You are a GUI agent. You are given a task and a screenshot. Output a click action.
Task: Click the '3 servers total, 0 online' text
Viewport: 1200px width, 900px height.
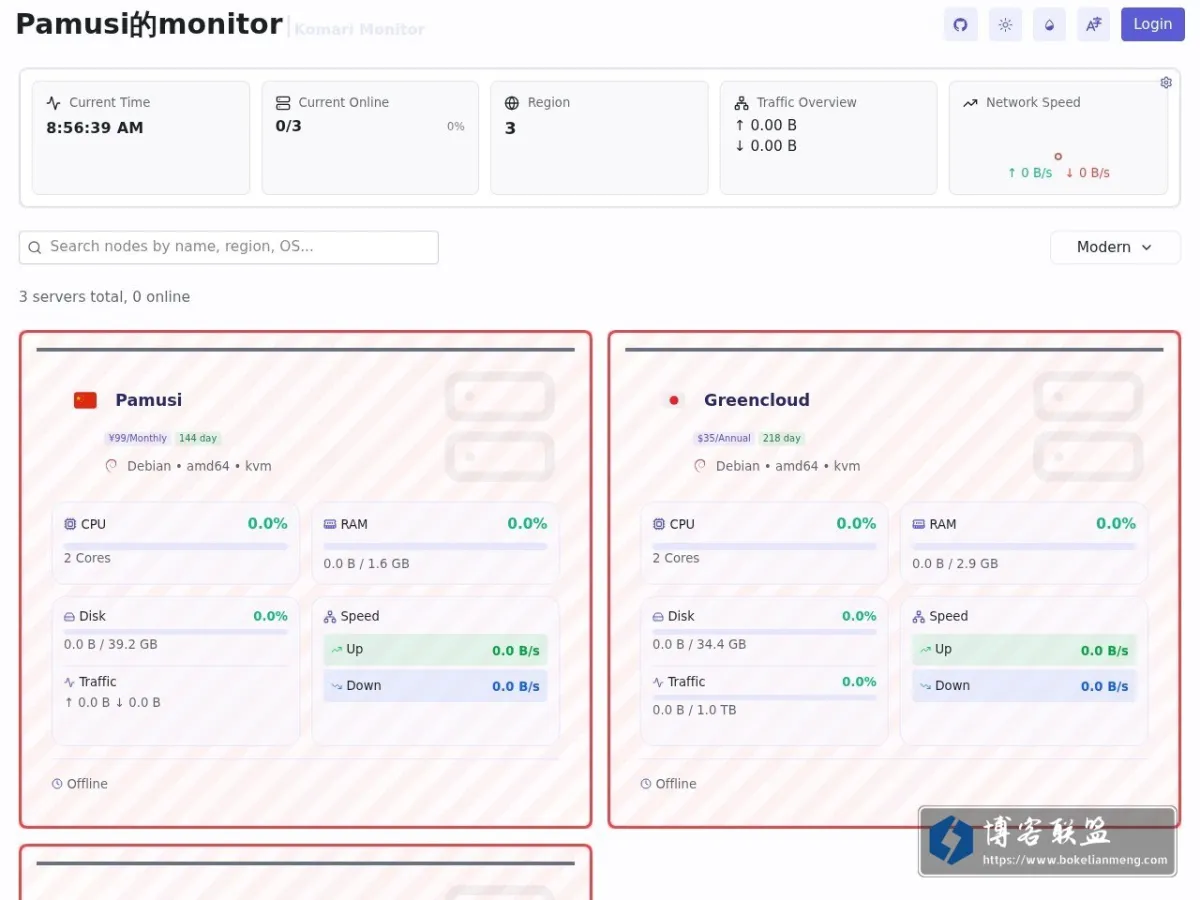point(104,297)
